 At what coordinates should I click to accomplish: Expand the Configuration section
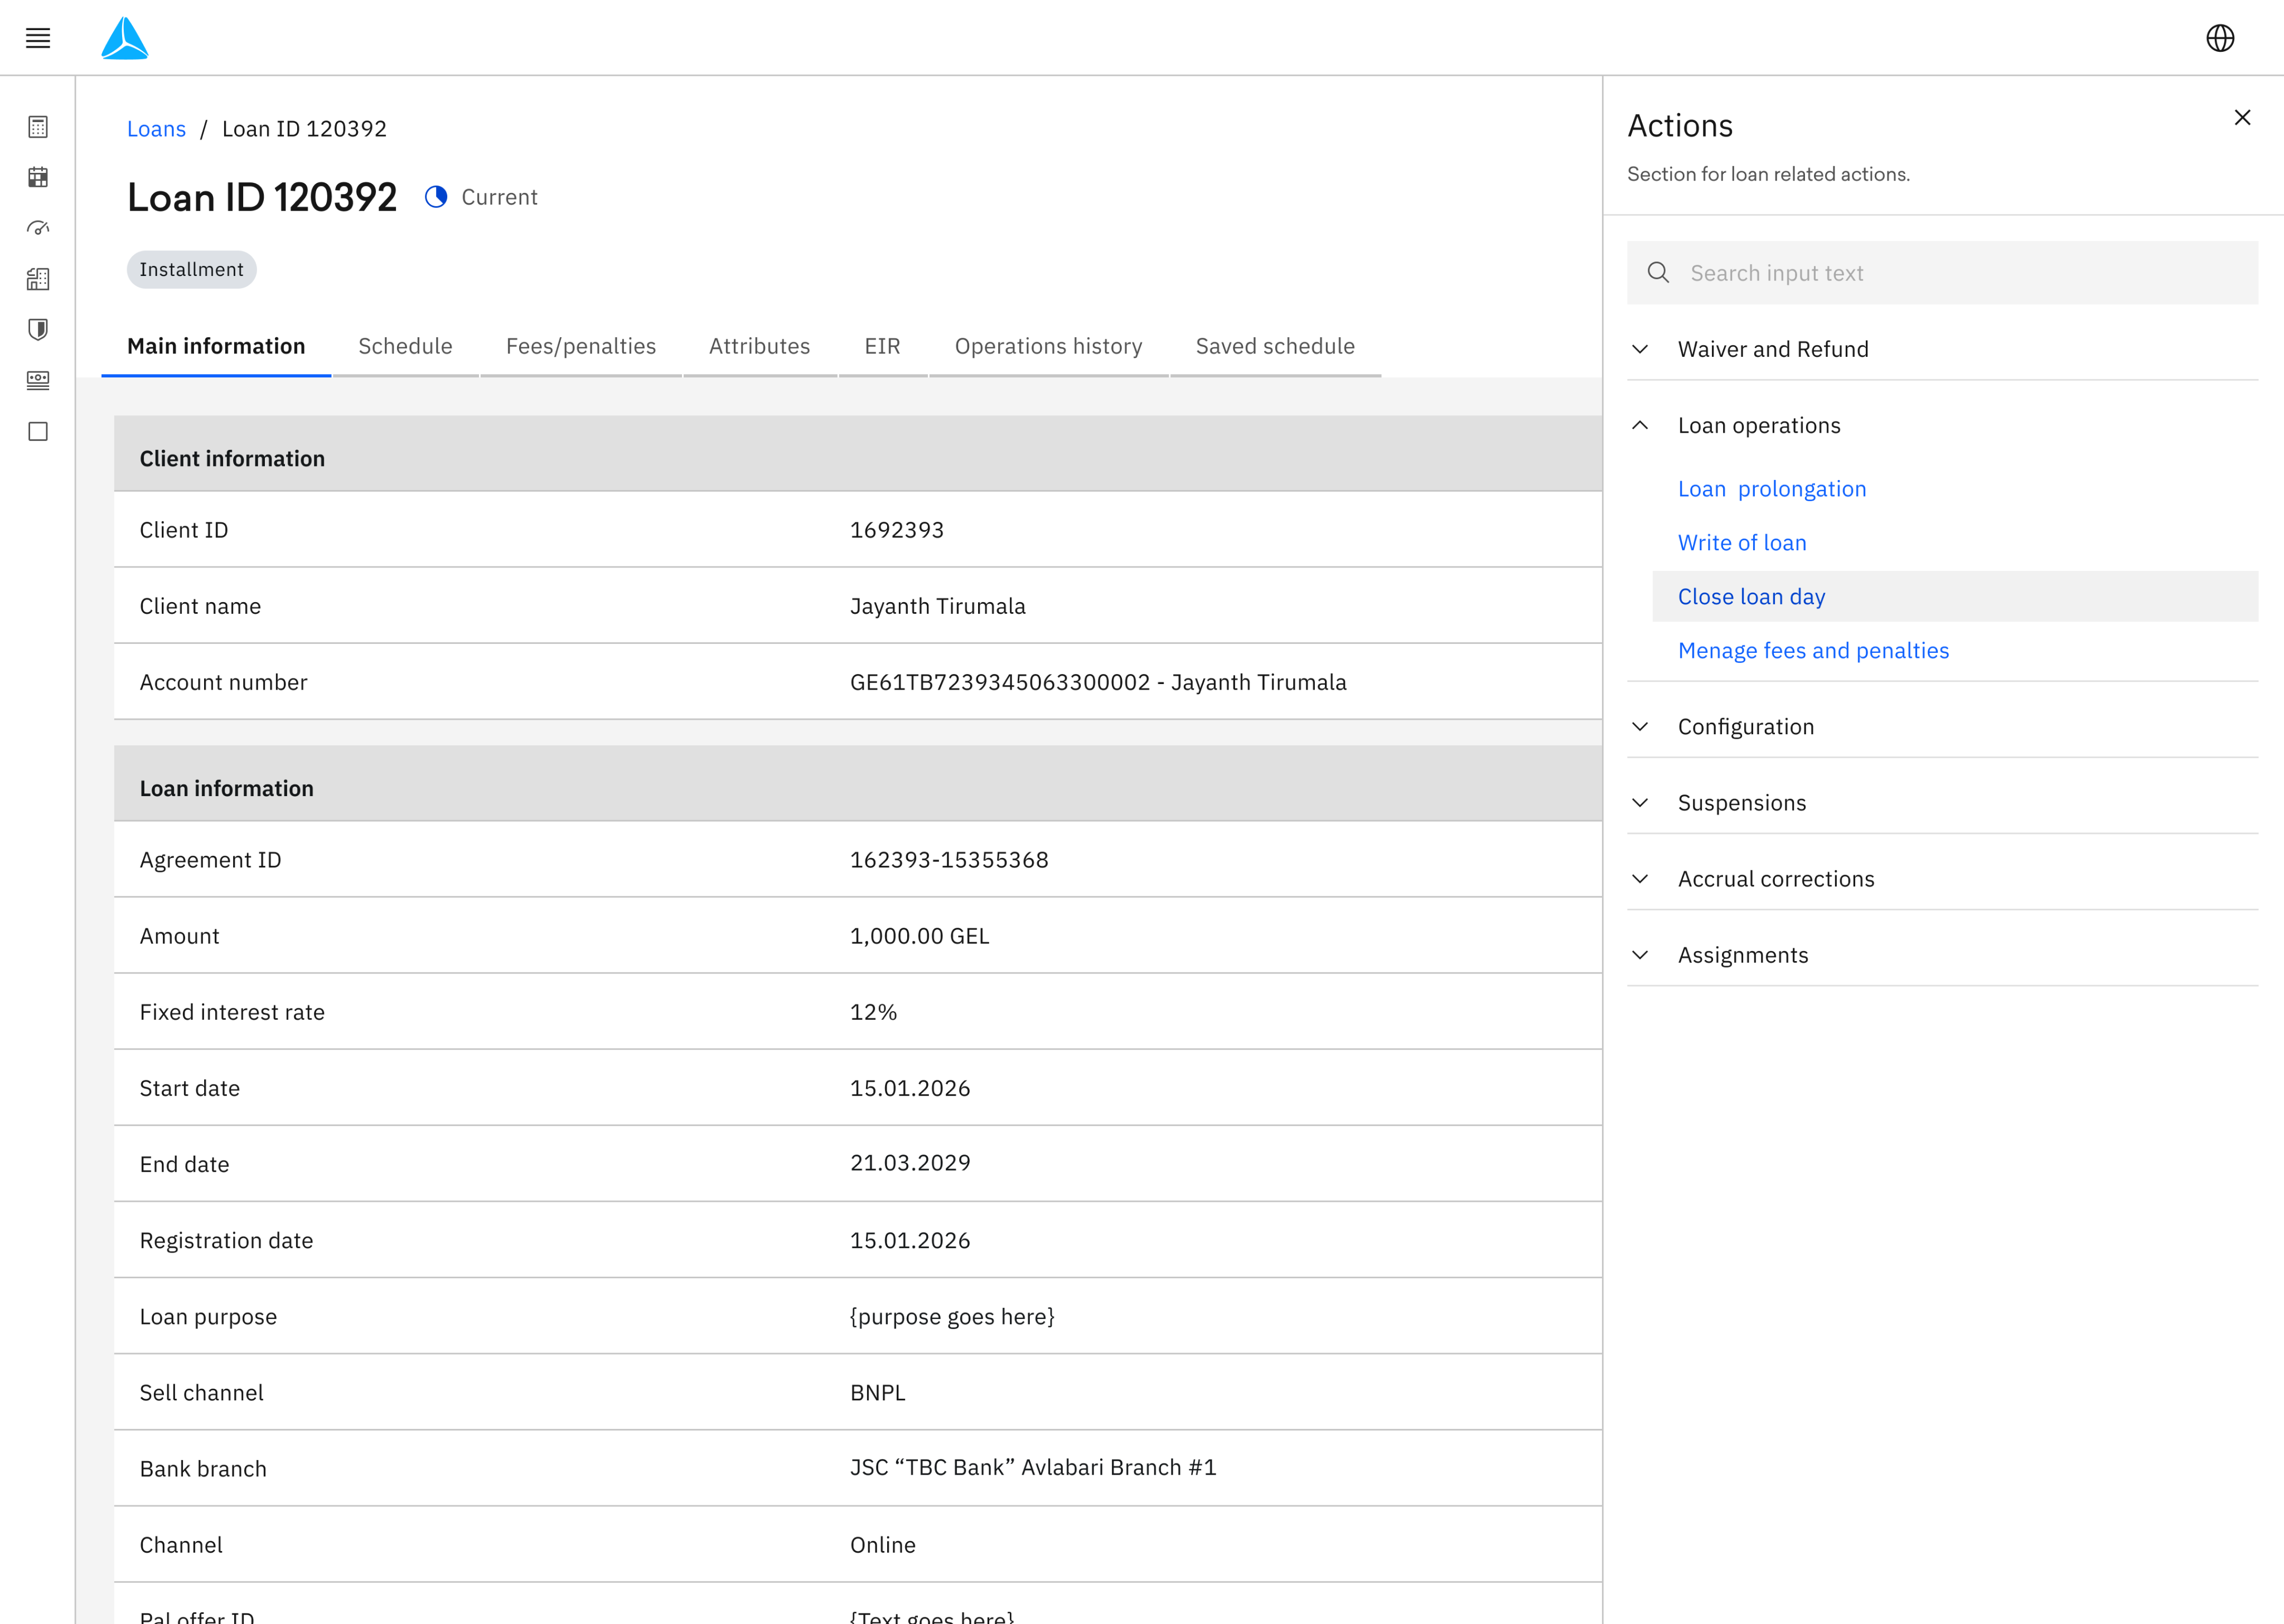tap(1942, 726)
